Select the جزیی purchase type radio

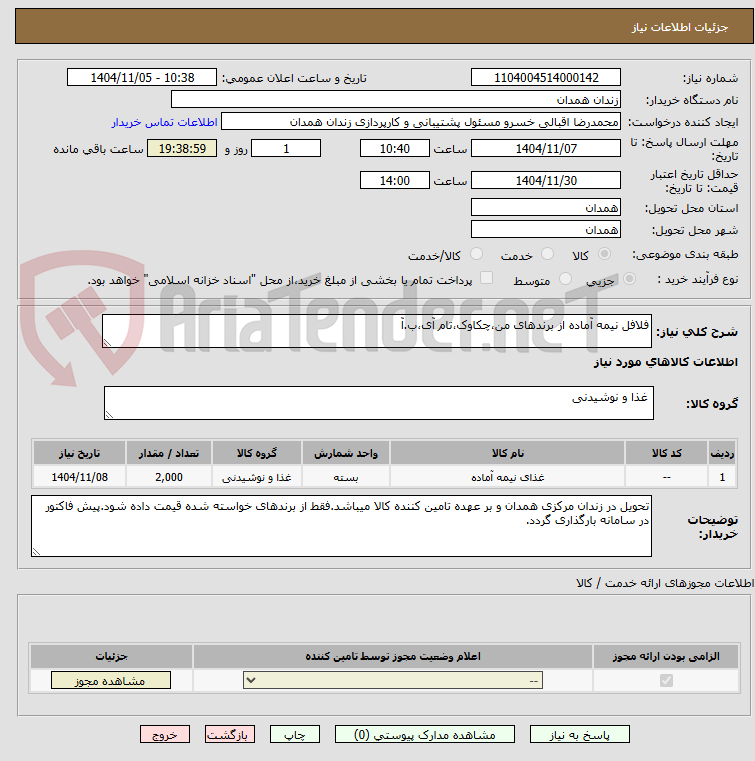pyautogui.click(x=629, y=279)
